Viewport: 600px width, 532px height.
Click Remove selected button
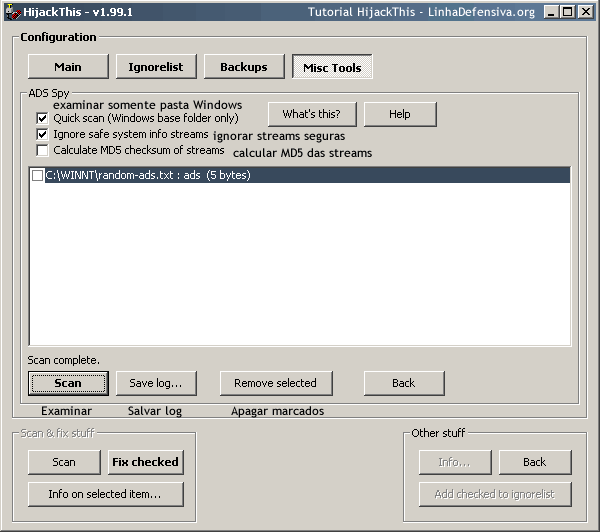[276, 383]
